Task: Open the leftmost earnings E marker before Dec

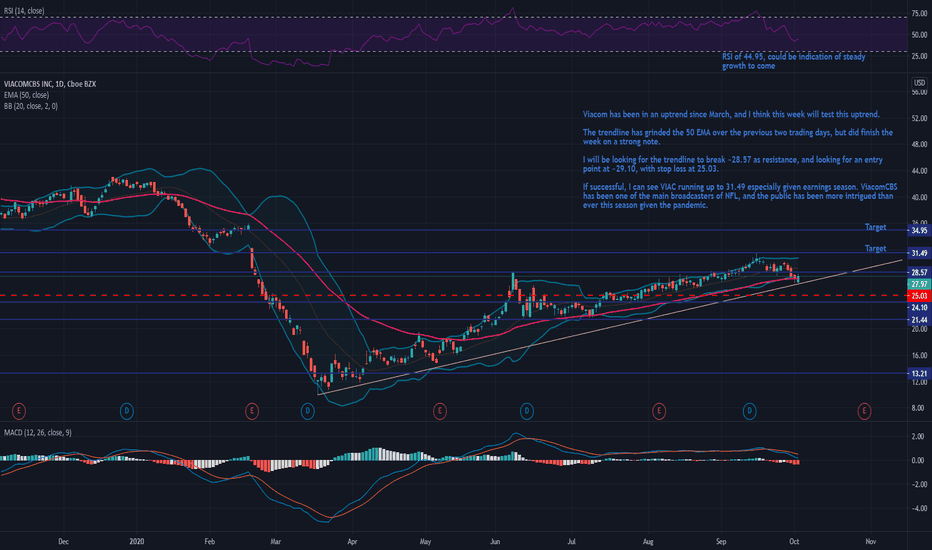Action: pos(19,411)
